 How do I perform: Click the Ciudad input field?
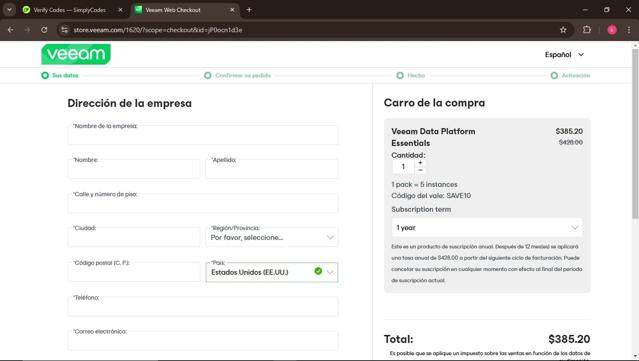click(x=134, y=237)
